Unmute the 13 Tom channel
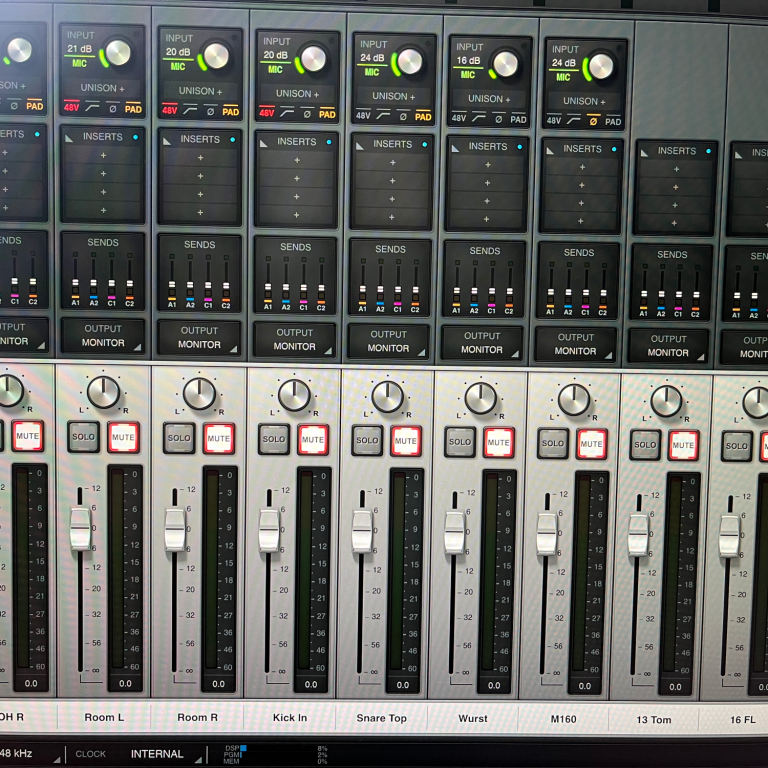Image resolution: width=768 pixels, height=768 pixels. tap(683, 445)
